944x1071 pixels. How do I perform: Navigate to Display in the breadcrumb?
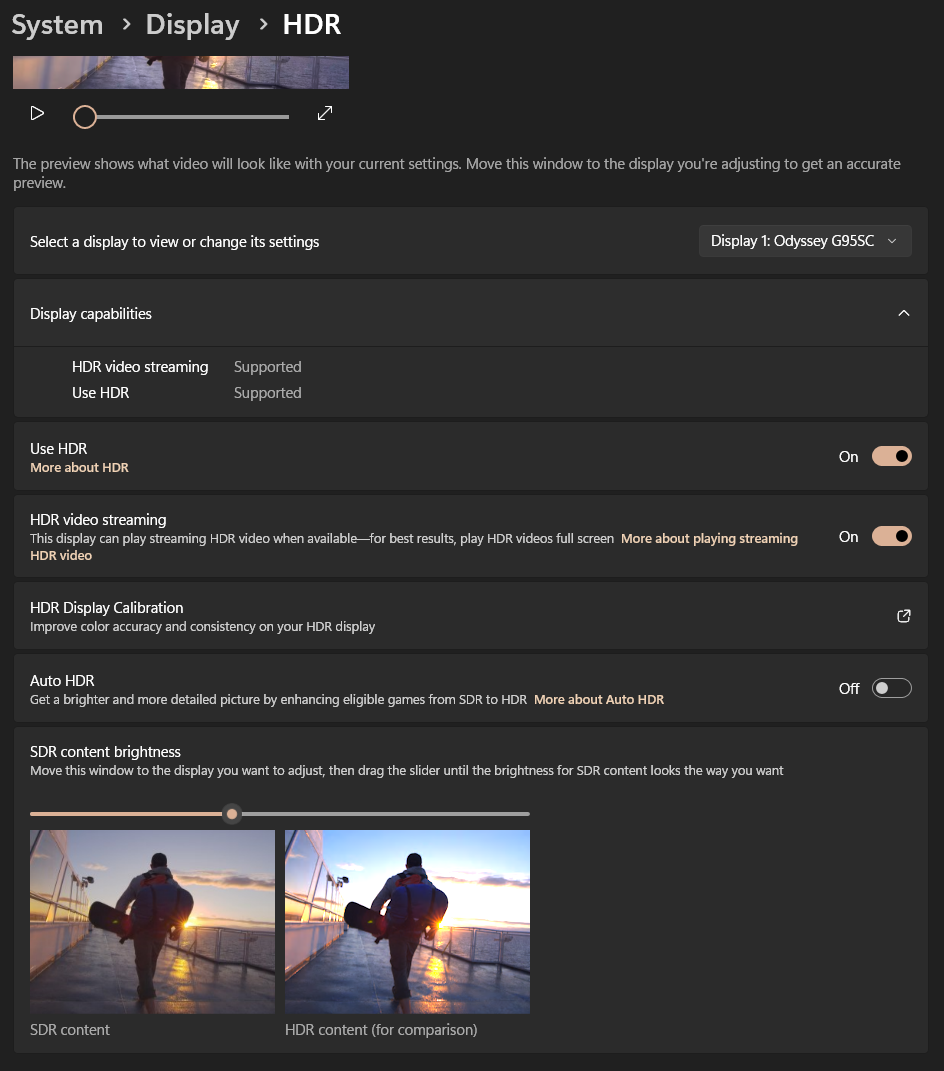[x=192, y=25]
